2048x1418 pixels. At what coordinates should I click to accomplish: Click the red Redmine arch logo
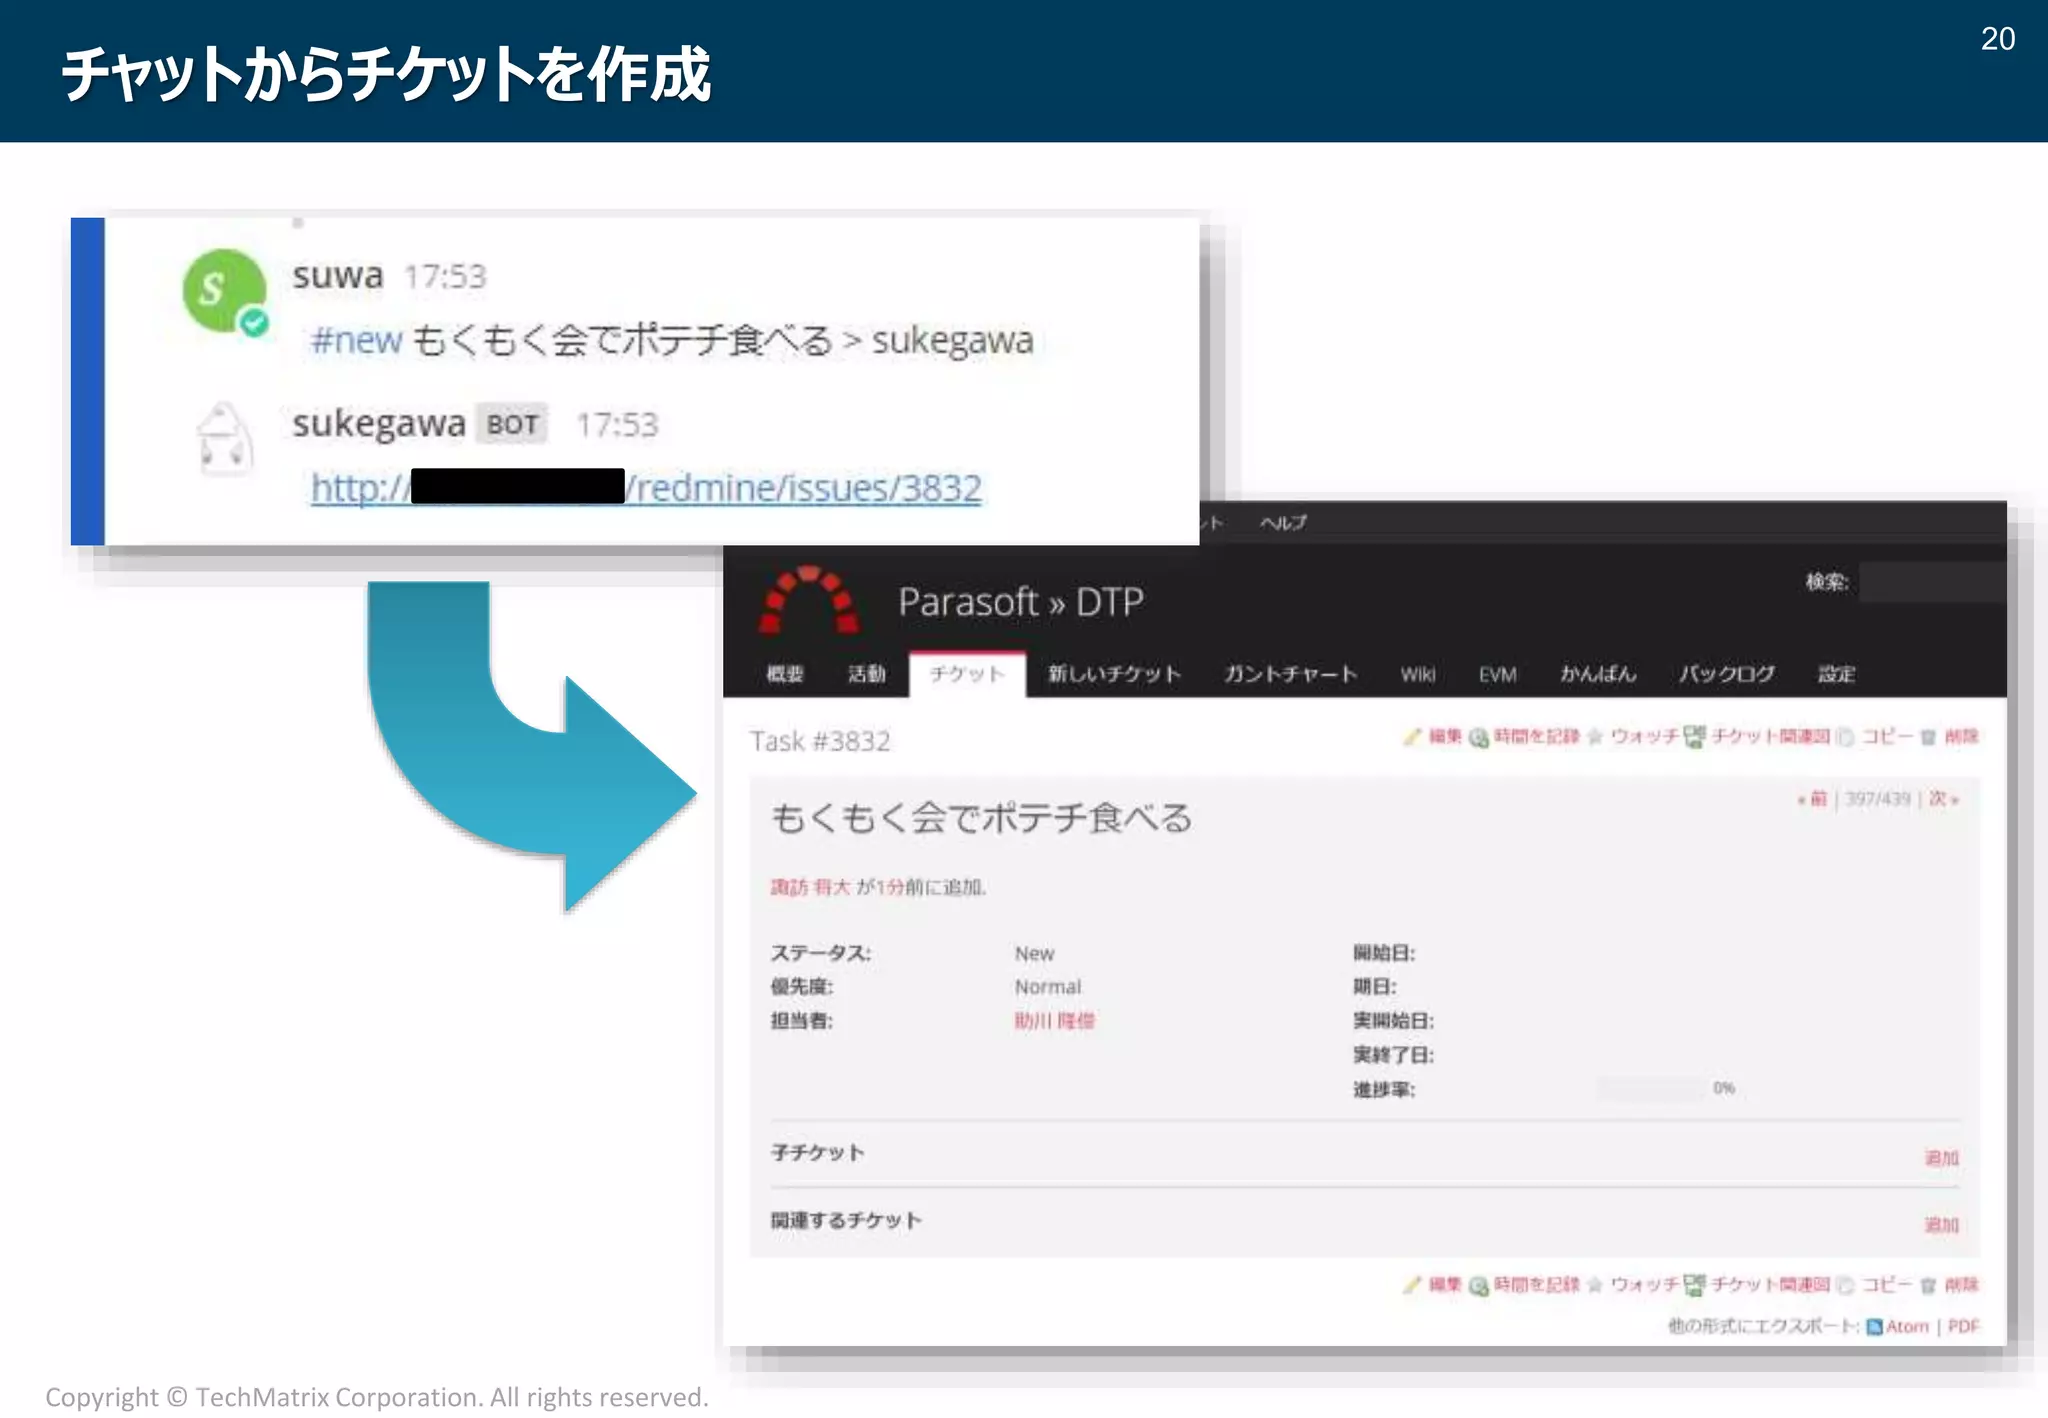coord(809,600)
